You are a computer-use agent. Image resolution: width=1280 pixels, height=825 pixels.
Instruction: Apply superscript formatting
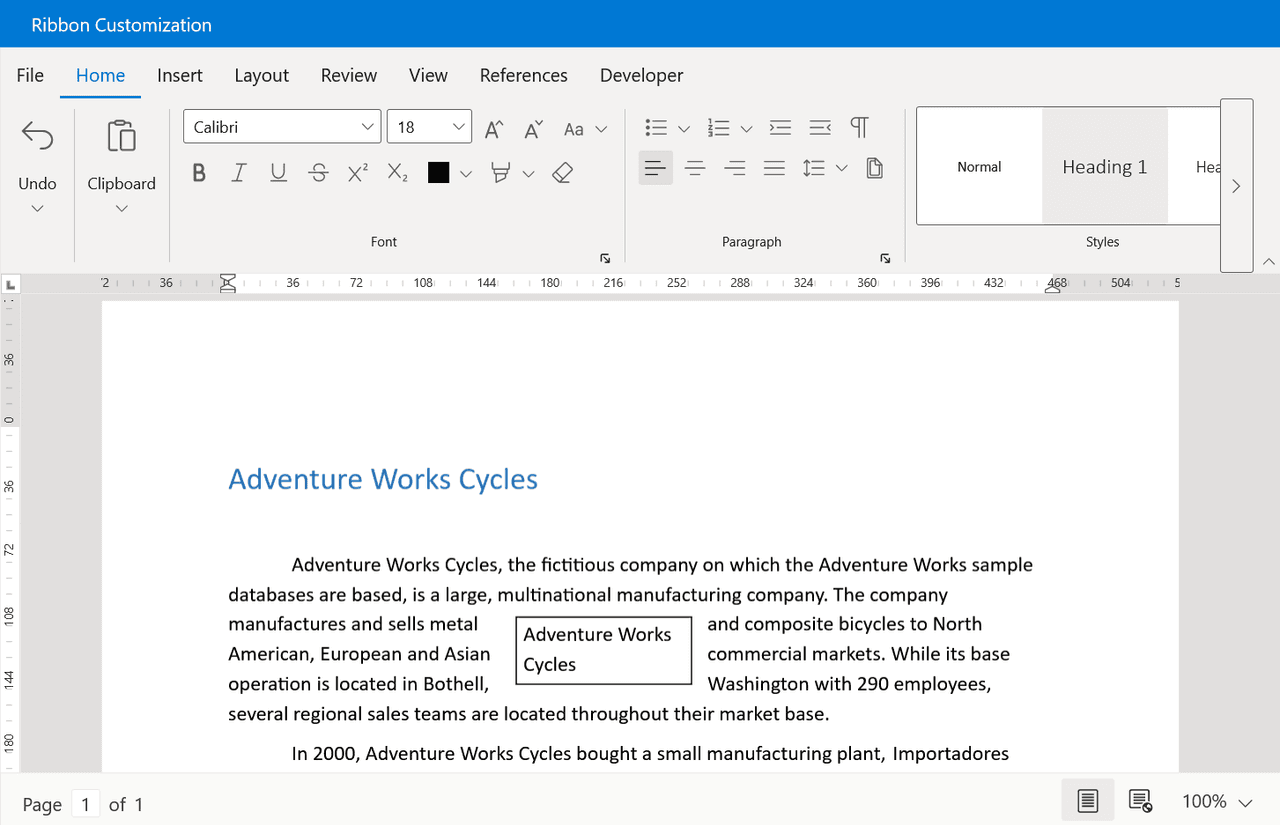tap(358, 173)
